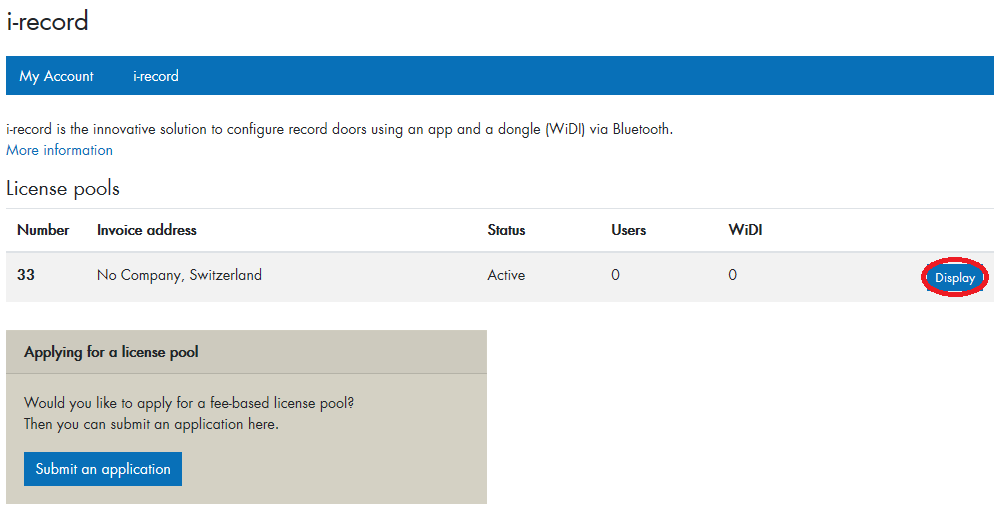Click the i-record page title
Screen dimensions: 1000x514
coord(48,21)
